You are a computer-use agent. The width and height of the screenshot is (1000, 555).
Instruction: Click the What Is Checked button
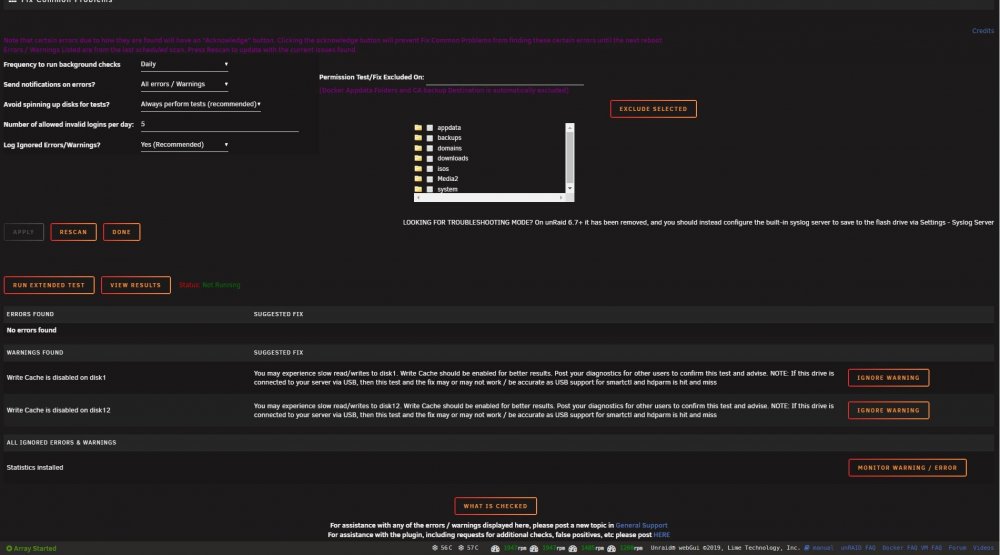496,506
